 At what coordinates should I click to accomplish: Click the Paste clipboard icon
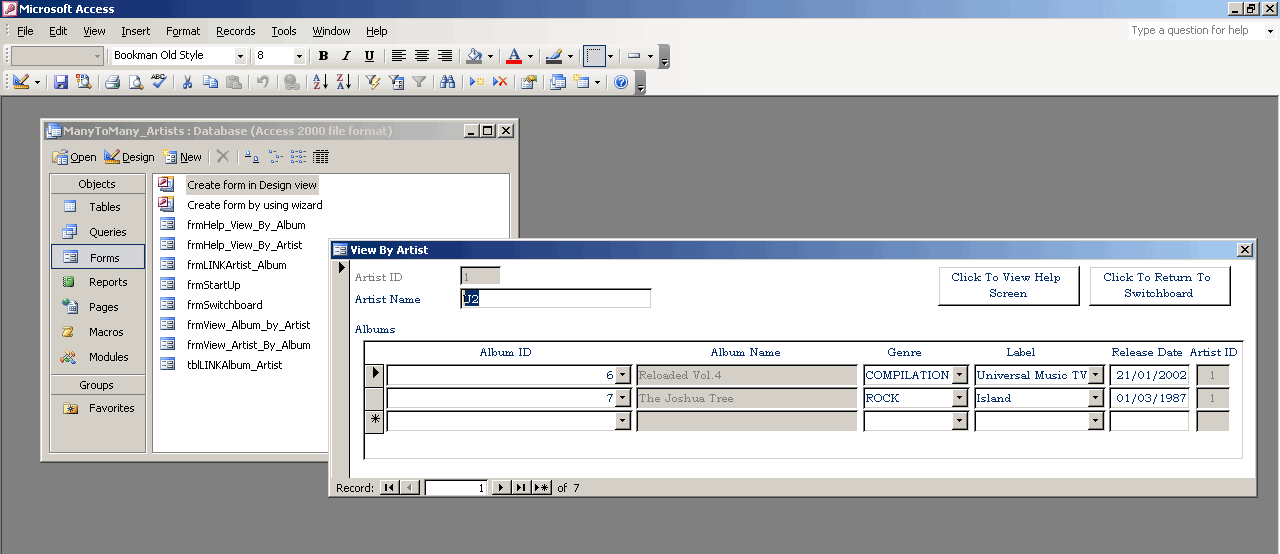pos(233,83)
